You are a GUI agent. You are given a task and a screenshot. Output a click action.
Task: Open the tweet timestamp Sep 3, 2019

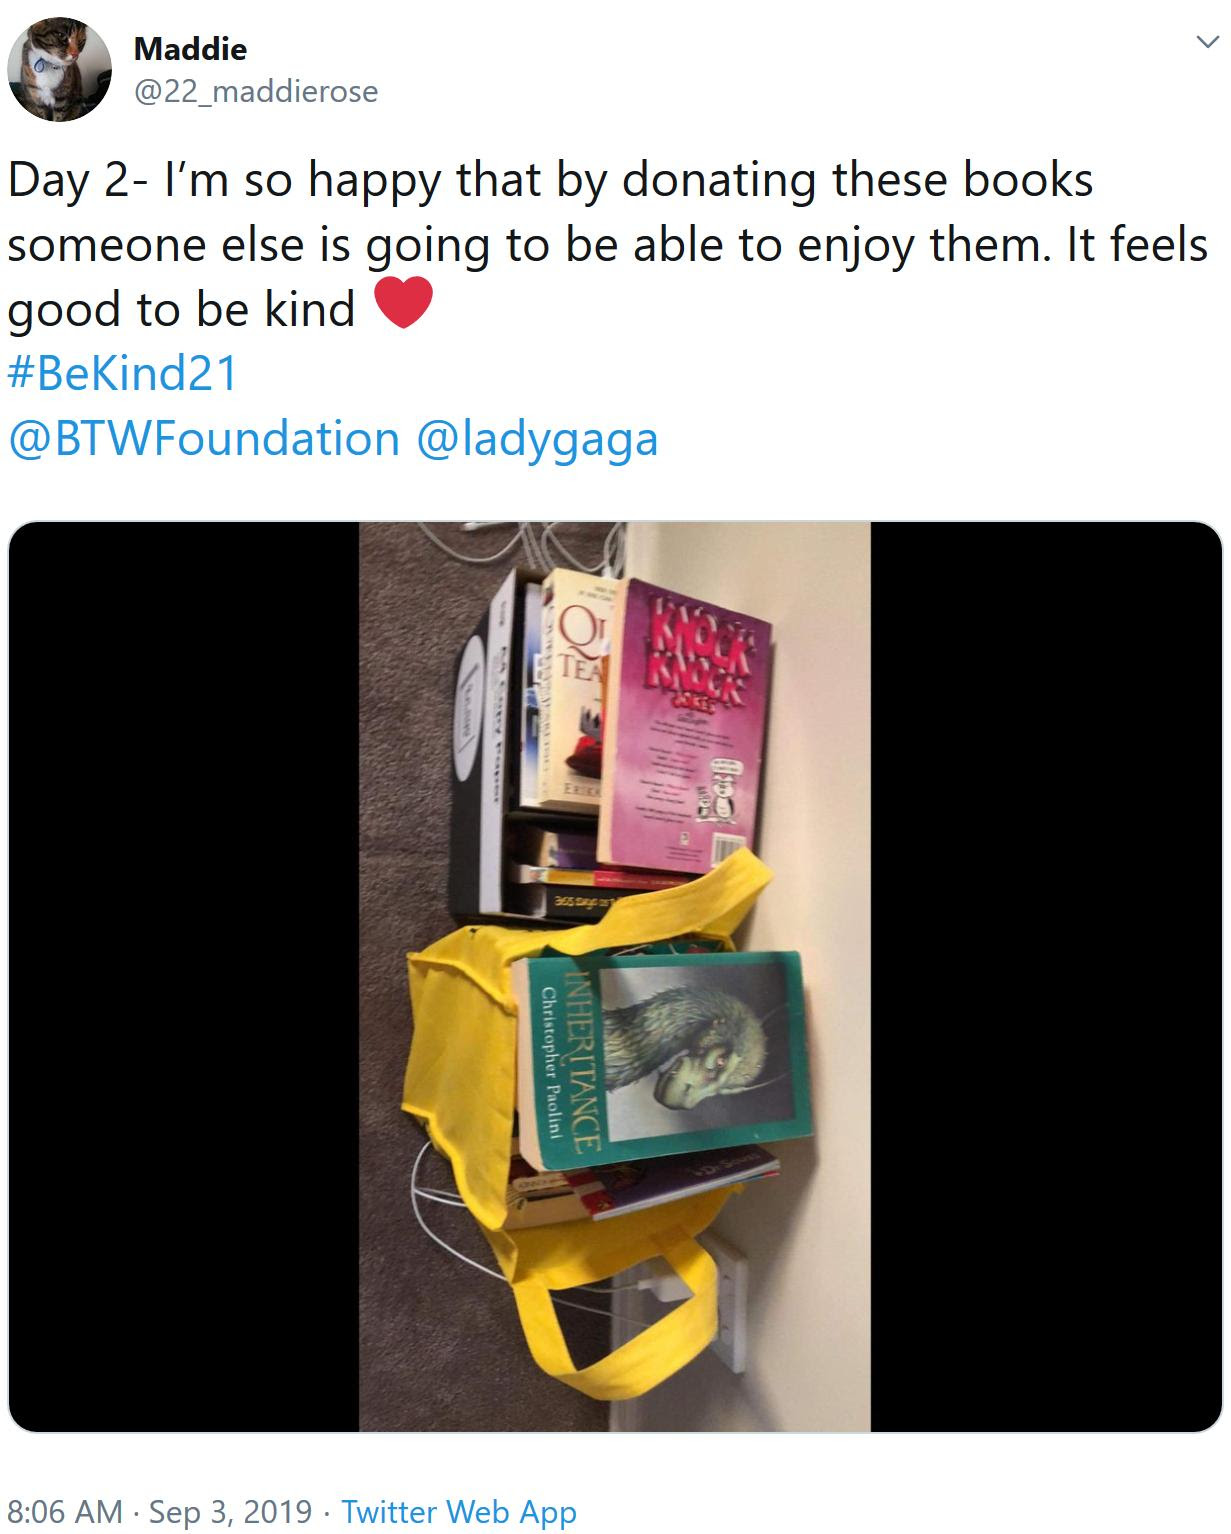pos(230,1510)
